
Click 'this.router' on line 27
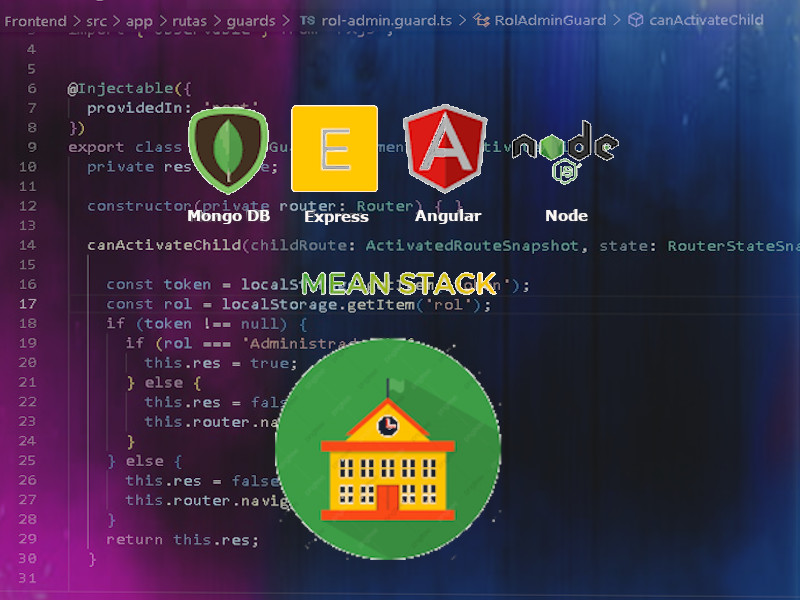click(178, 501)
